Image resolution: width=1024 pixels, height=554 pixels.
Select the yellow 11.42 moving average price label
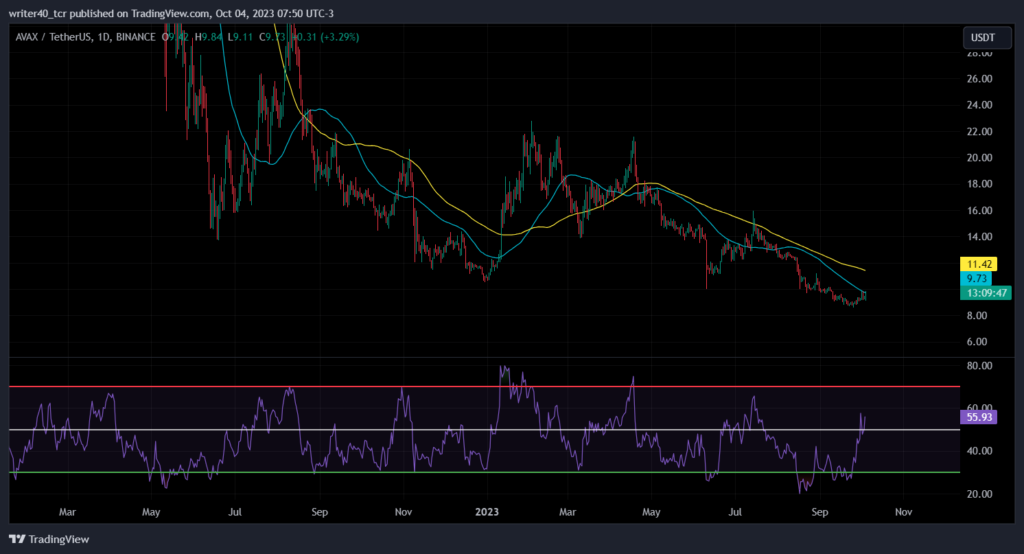[978, 264]
